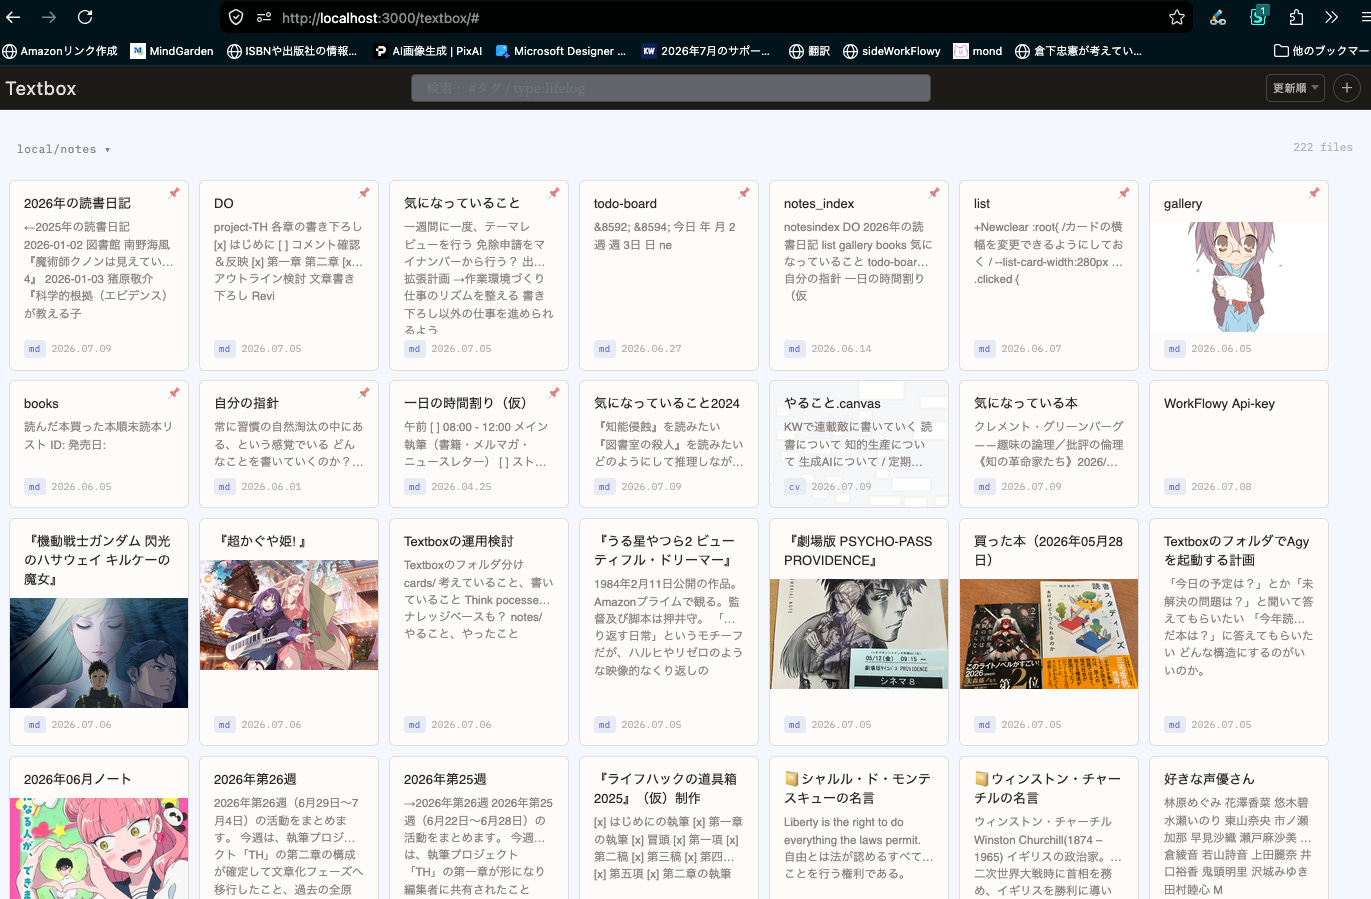
Task: Open the 好きな声優さん note
Action: point(1209,779)
